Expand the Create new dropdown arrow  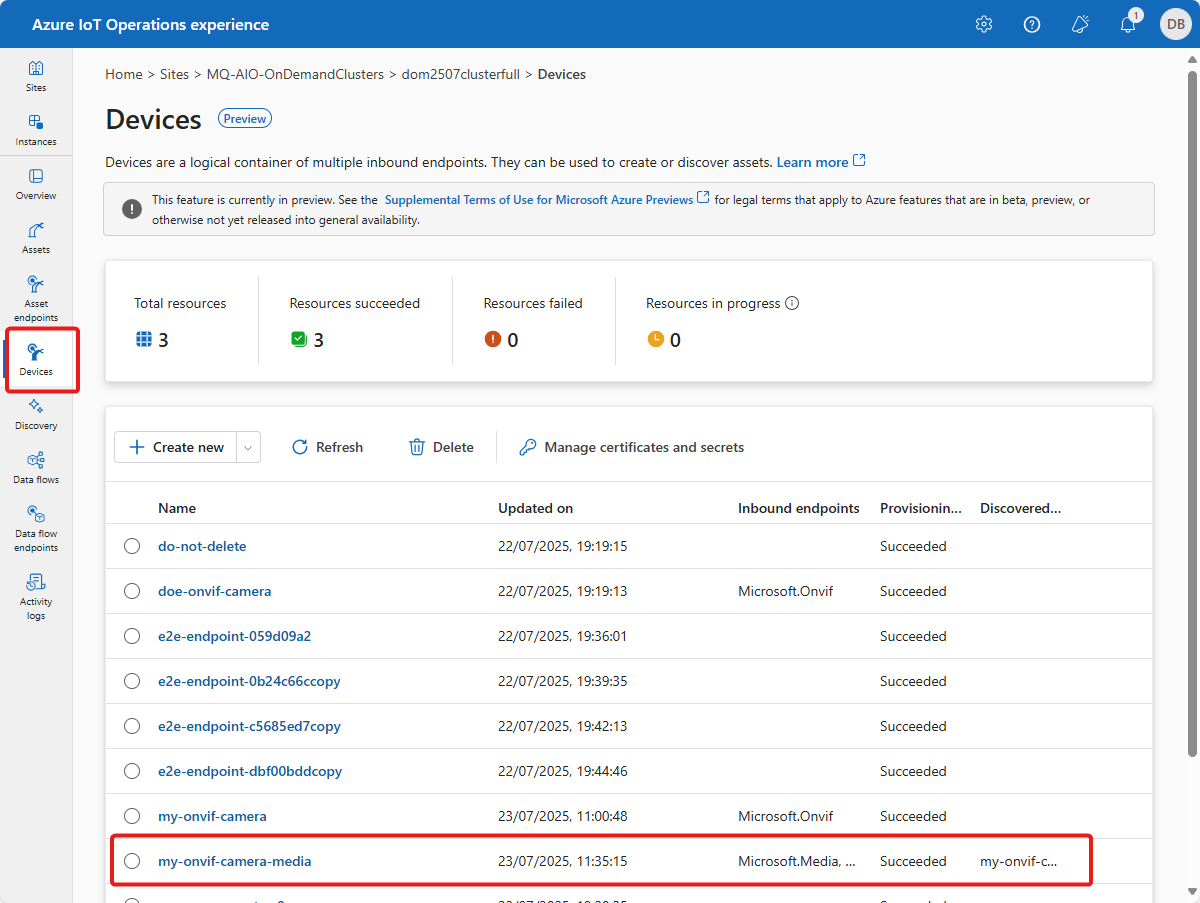pos(249,447)
